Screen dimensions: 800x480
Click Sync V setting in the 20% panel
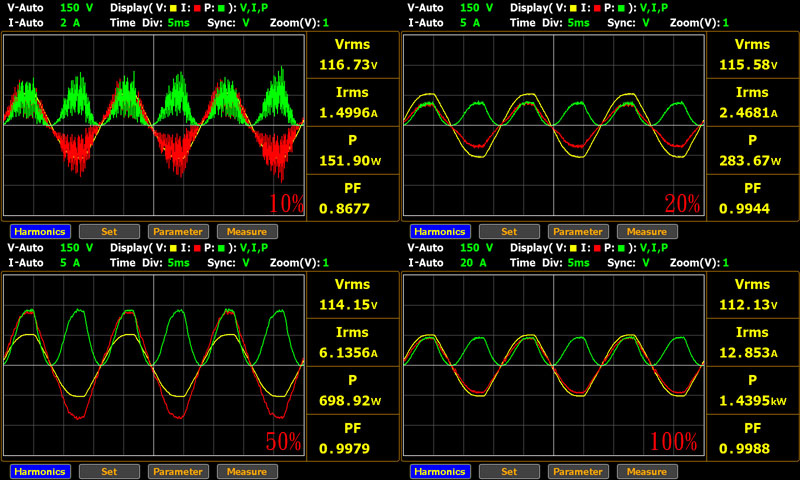645,23
